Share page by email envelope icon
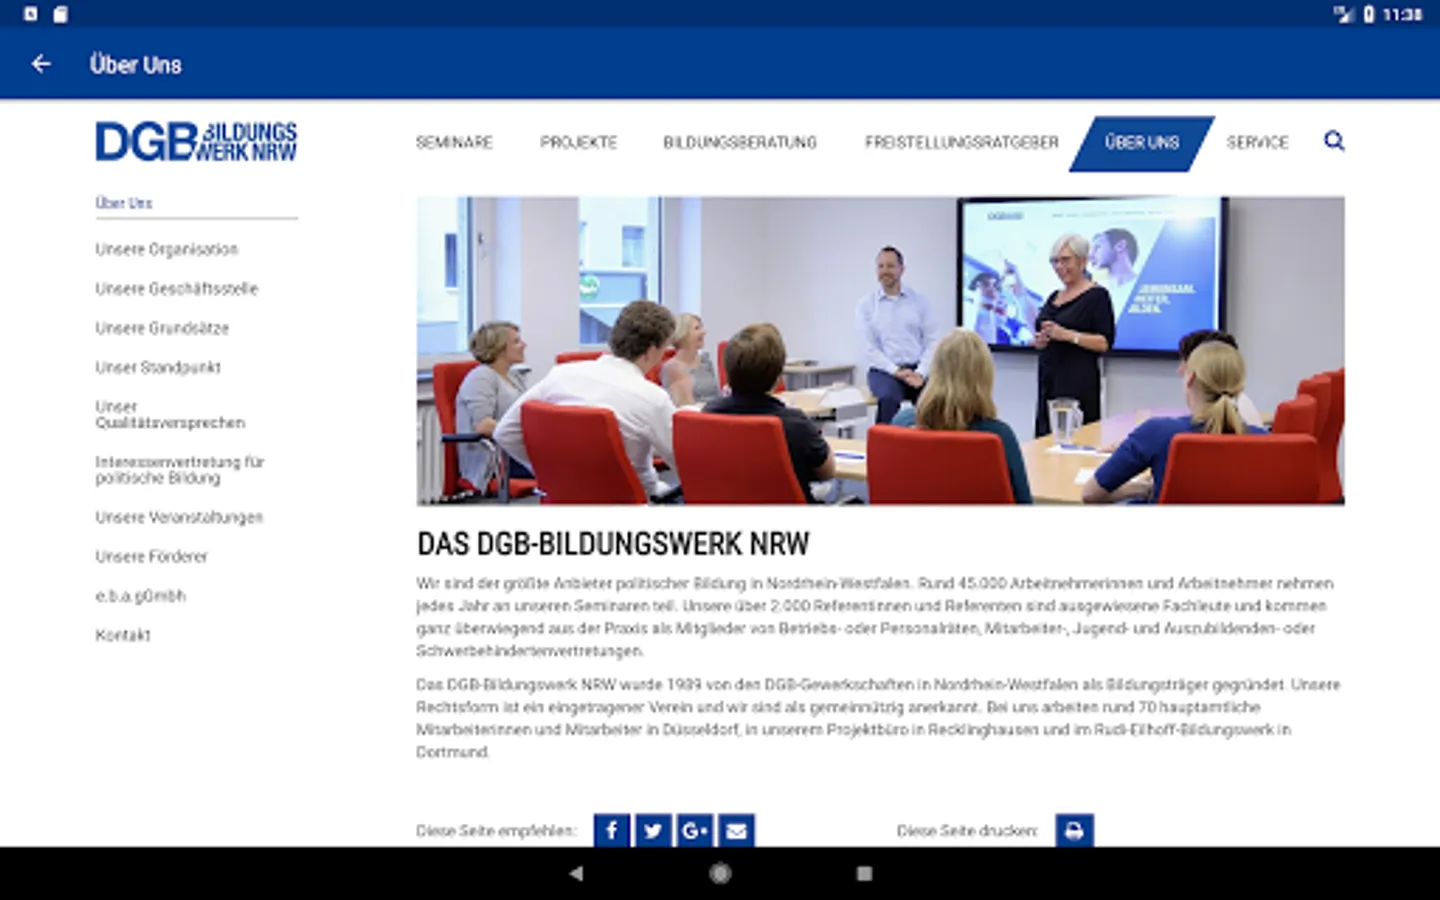Image resolution: width=1440 pixels, height=900 pixels. click(737, 830)
